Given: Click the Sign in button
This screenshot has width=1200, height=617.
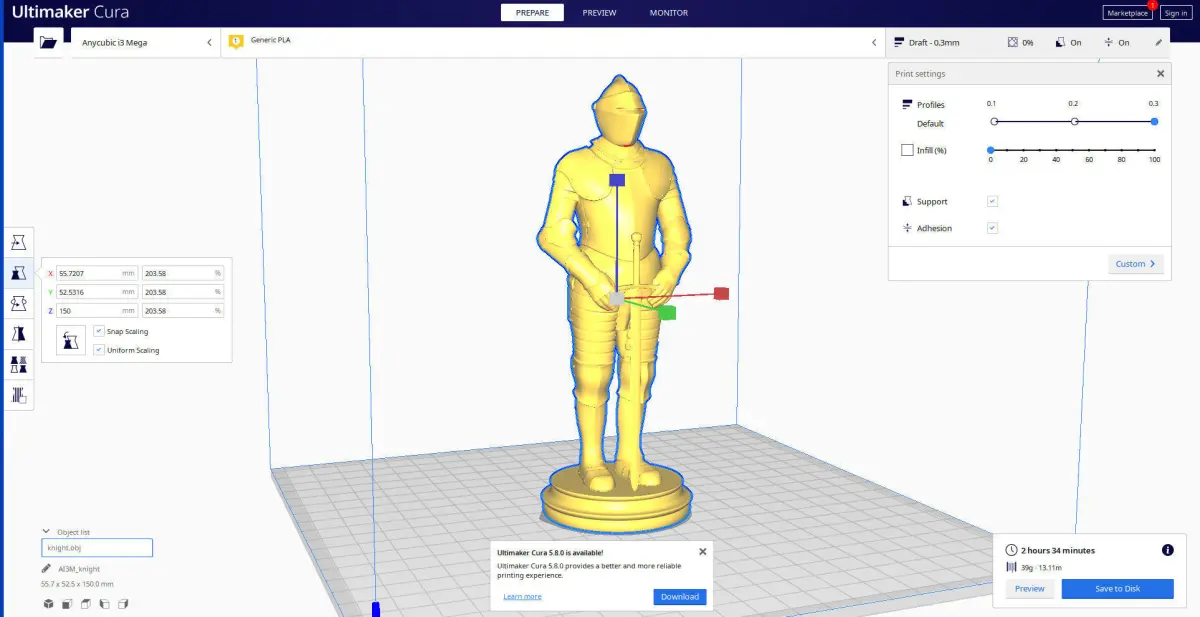Looking at the screenshot, I should click(x=1175, y=13).
